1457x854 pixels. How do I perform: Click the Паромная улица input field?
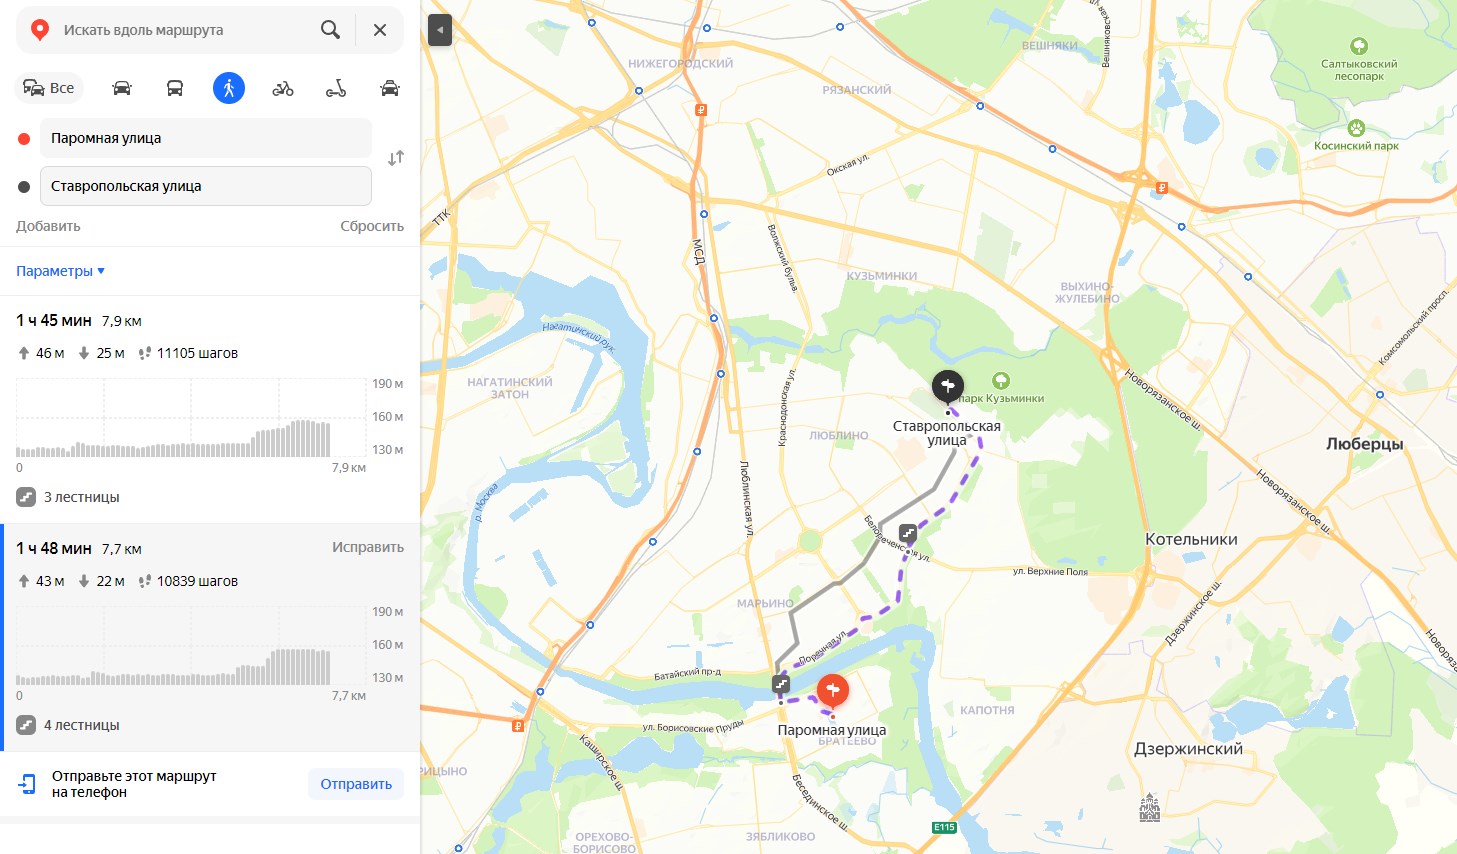point(206,138)
